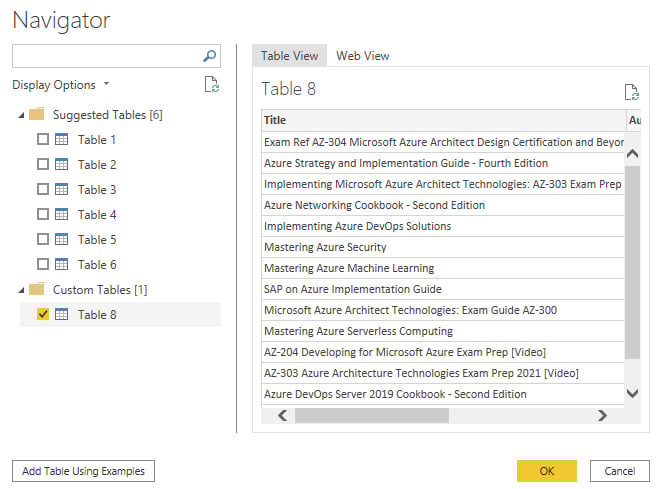The image size is (657, 489).
Task: Focus the Navigator search input field
Action: tap(116, 56)
